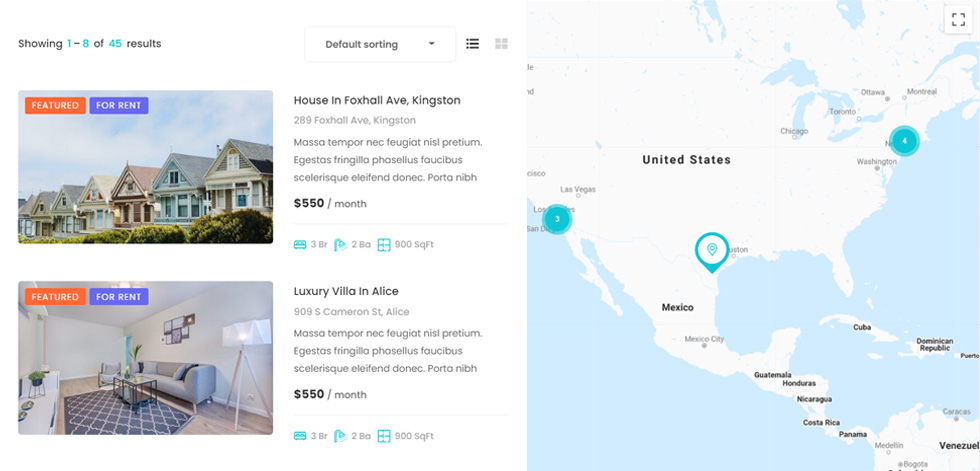
Task: Expand the map to fullscreen
Action: pyautogui.click(x=958, y=19)
